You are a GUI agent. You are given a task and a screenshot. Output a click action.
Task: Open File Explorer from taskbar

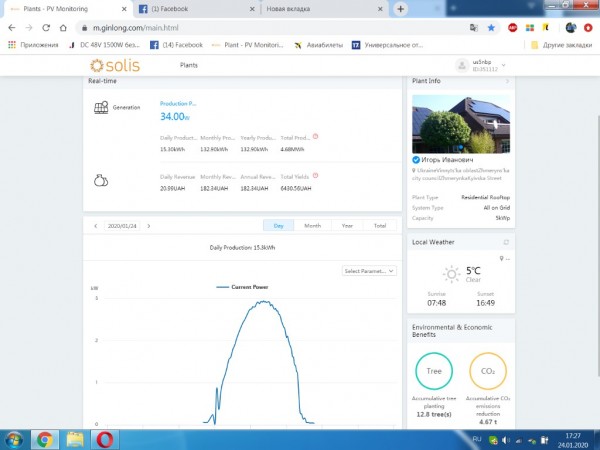tap(75, 440)
